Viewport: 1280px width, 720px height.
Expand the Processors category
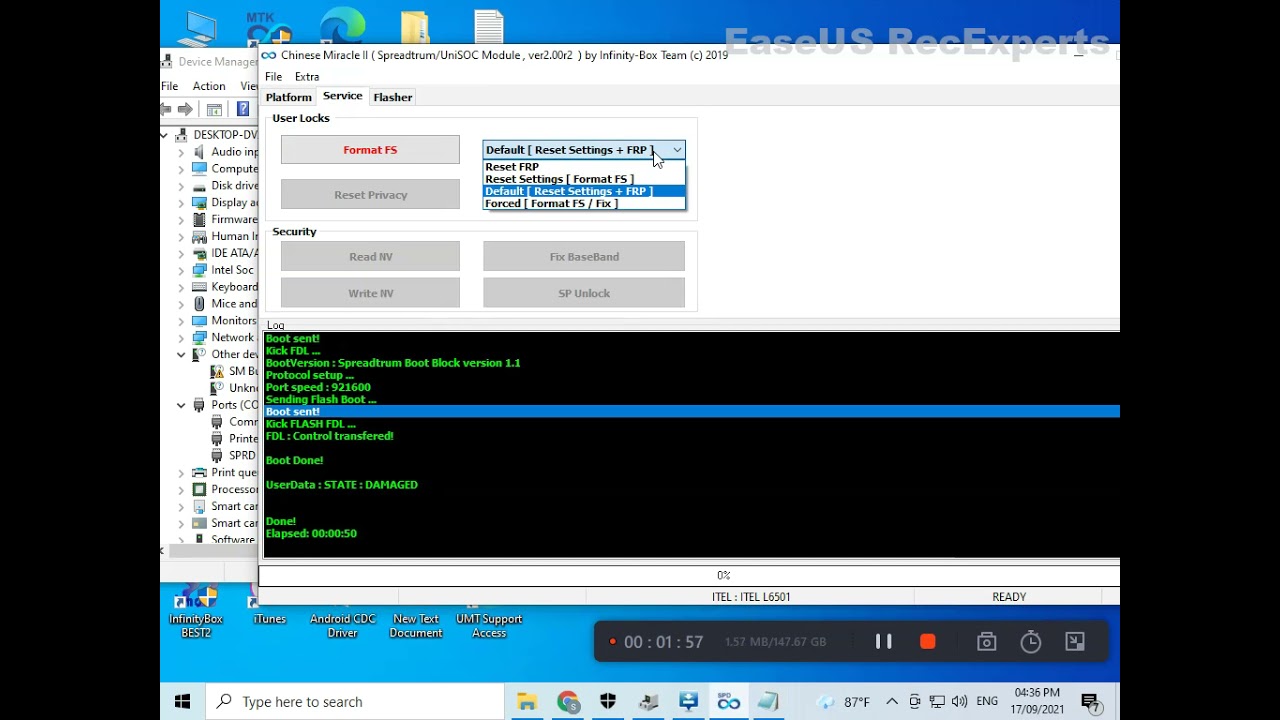click(x=181, y=489)
